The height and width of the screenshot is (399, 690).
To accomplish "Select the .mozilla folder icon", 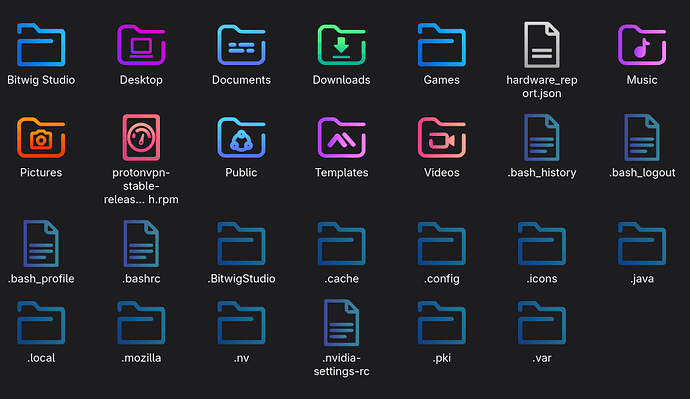I will click(x=141, y=322).
